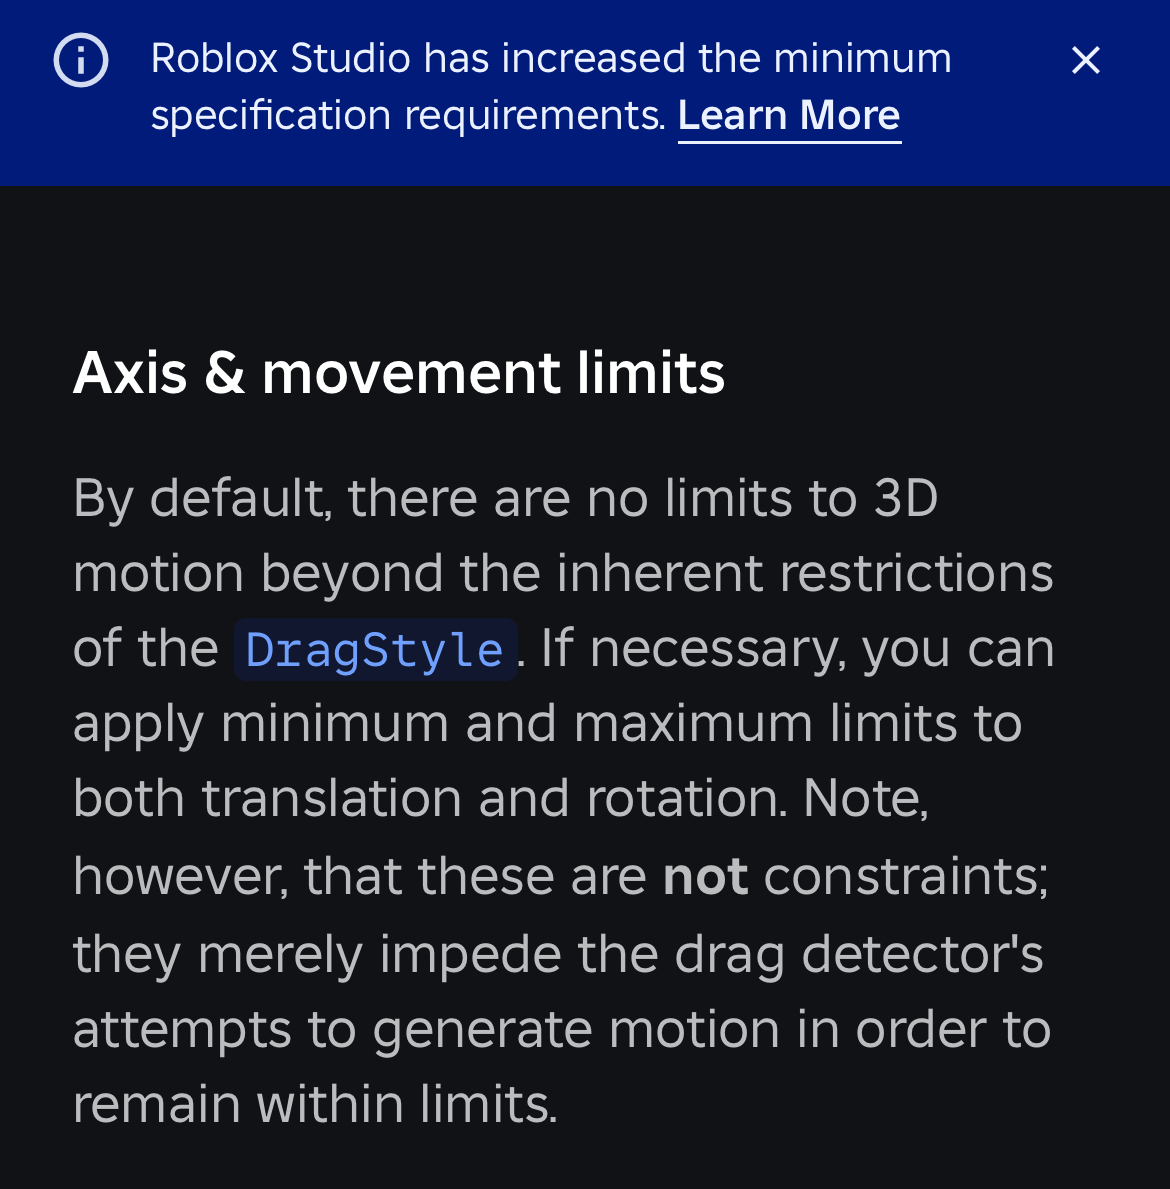
Task: Click the "3D" text in the first line
Action: 906,498
